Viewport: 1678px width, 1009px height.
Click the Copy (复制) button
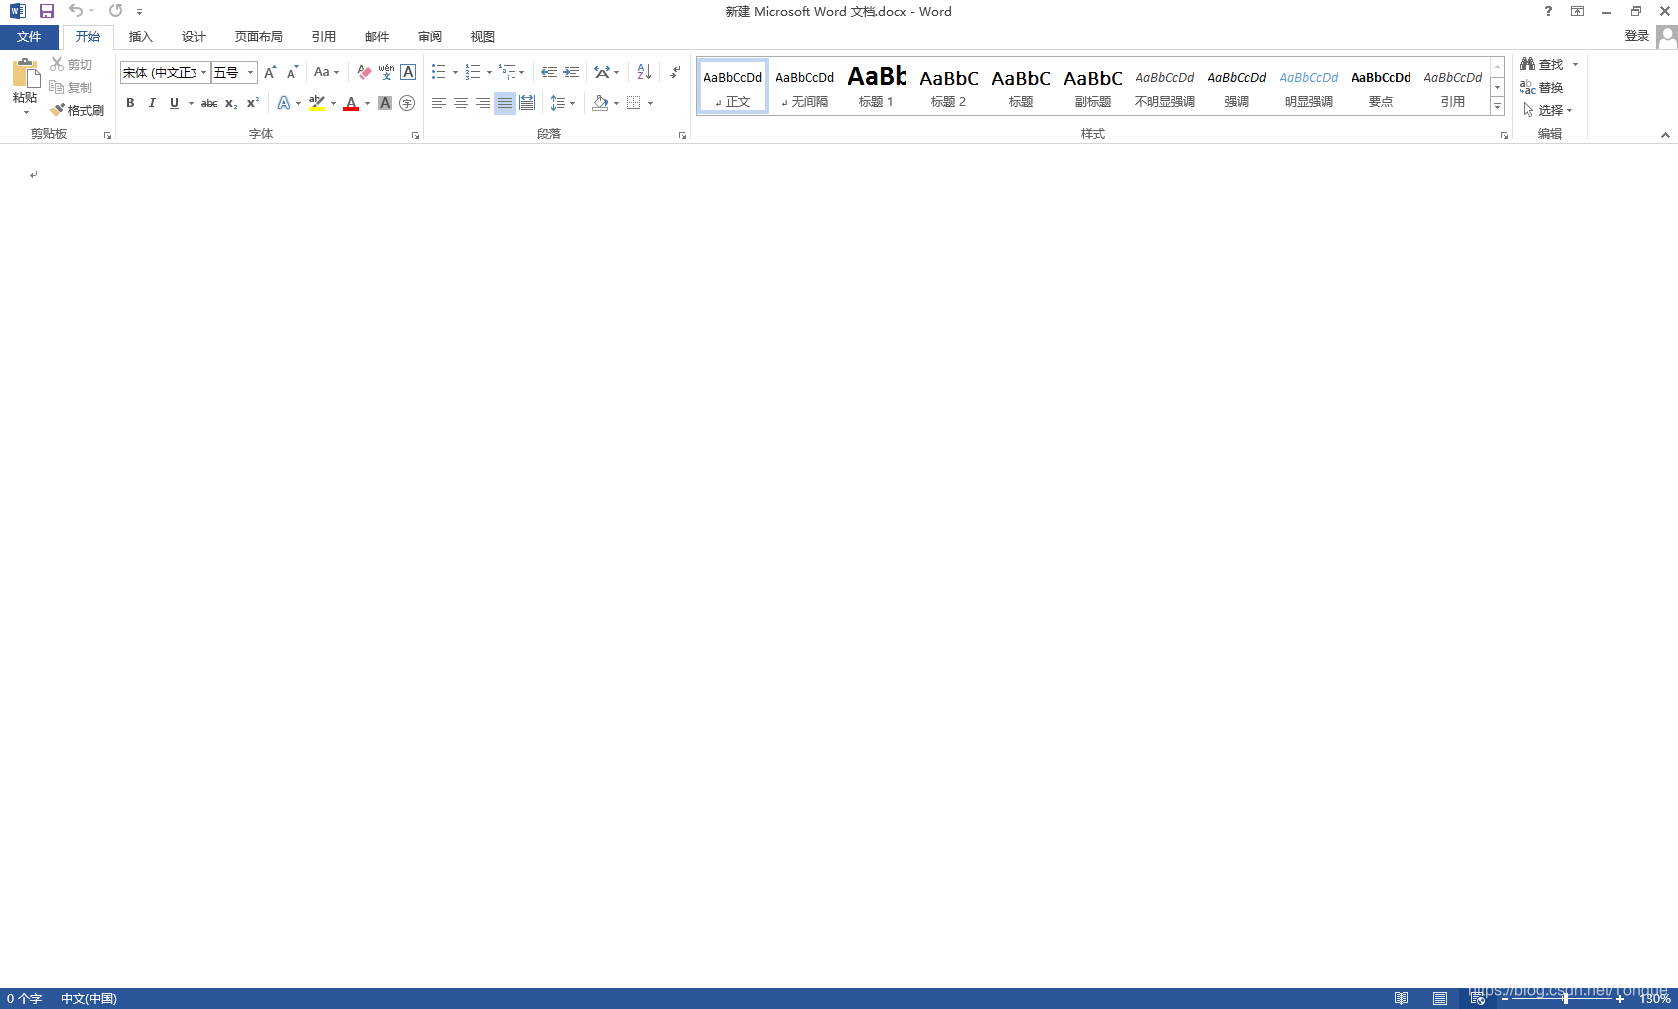point(71,87)
